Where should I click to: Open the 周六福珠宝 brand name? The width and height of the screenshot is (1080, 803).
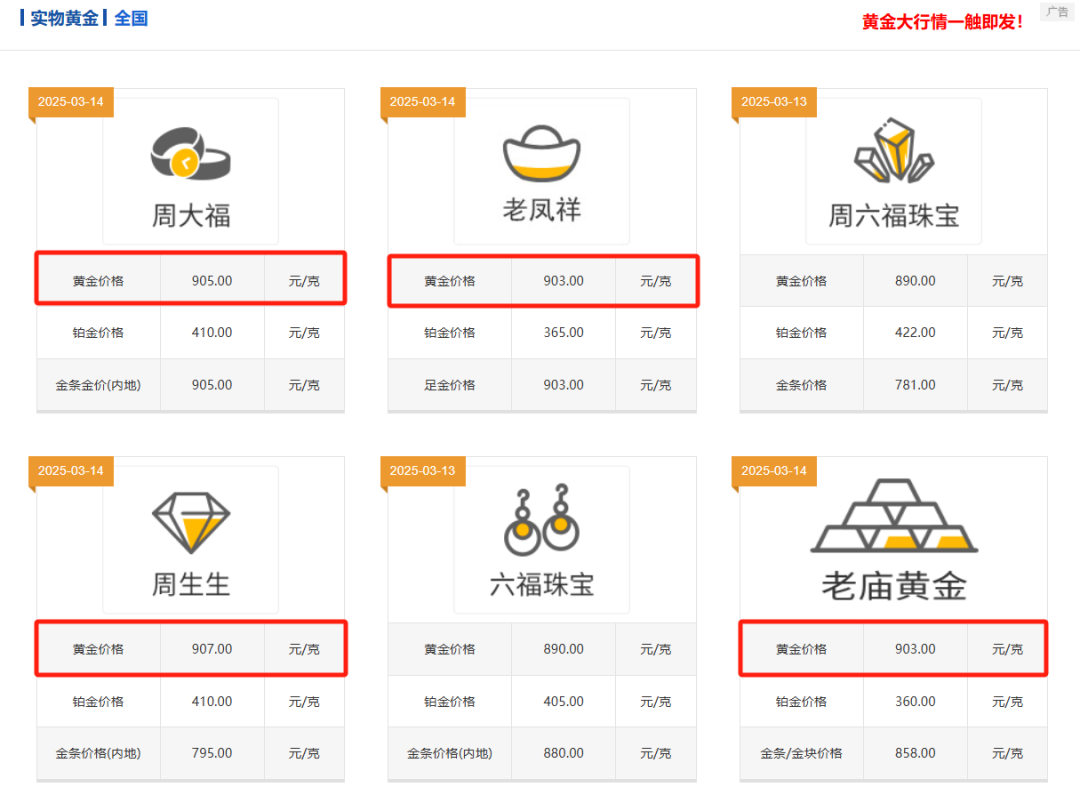coord(893,216)
